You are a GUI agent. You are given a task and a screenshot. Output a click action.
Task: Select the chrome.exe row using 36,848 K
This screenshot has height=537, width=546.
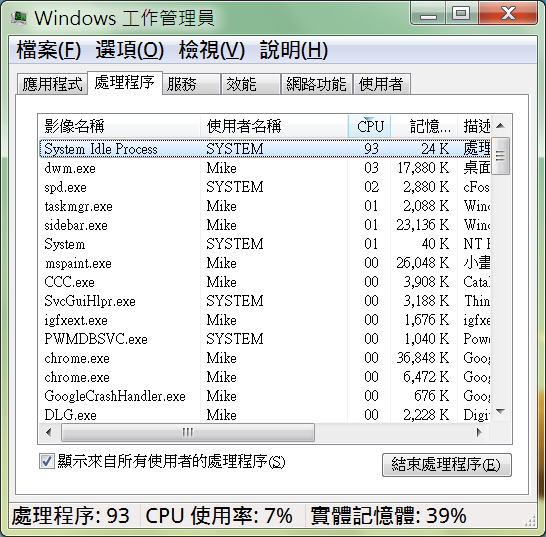click(x=265, y=358)
